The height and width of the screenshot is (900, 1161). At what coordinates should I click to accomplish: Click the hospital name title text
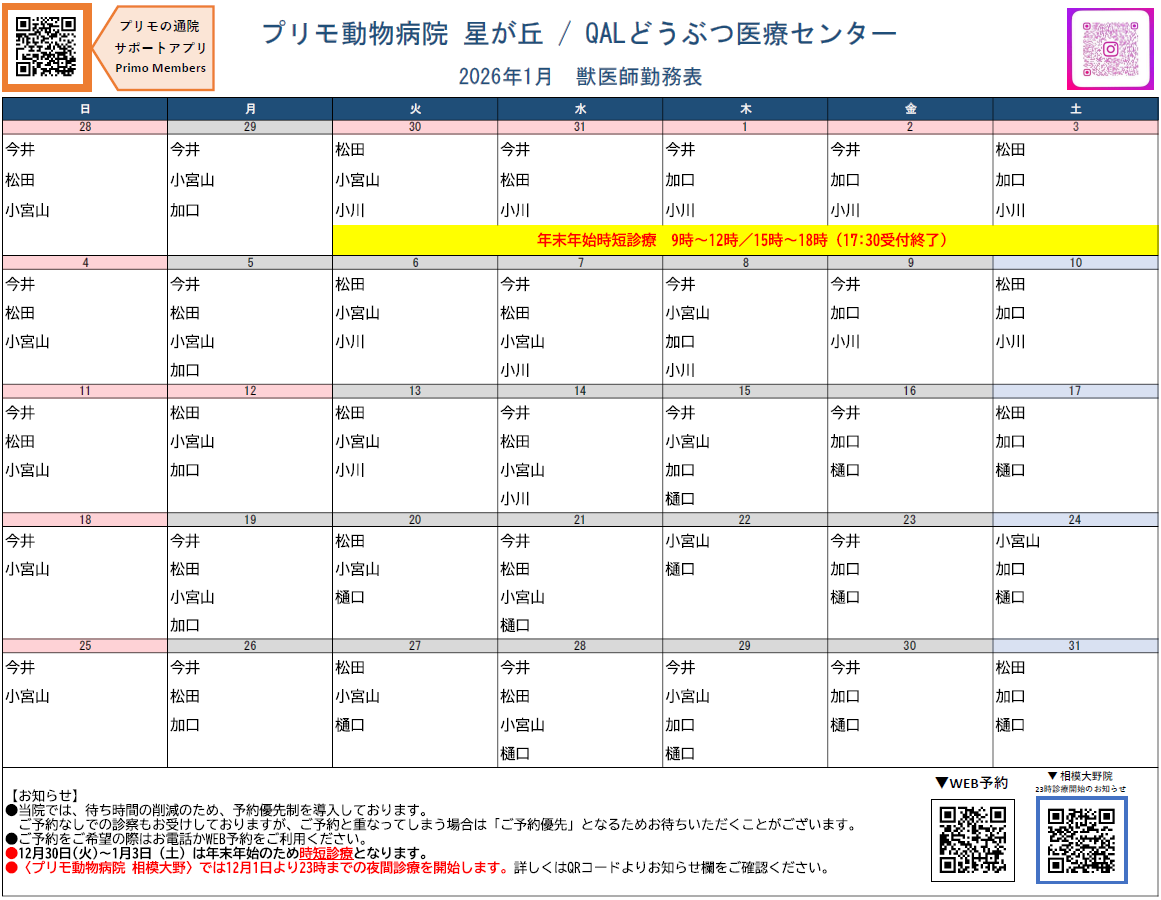coord(579,34)
